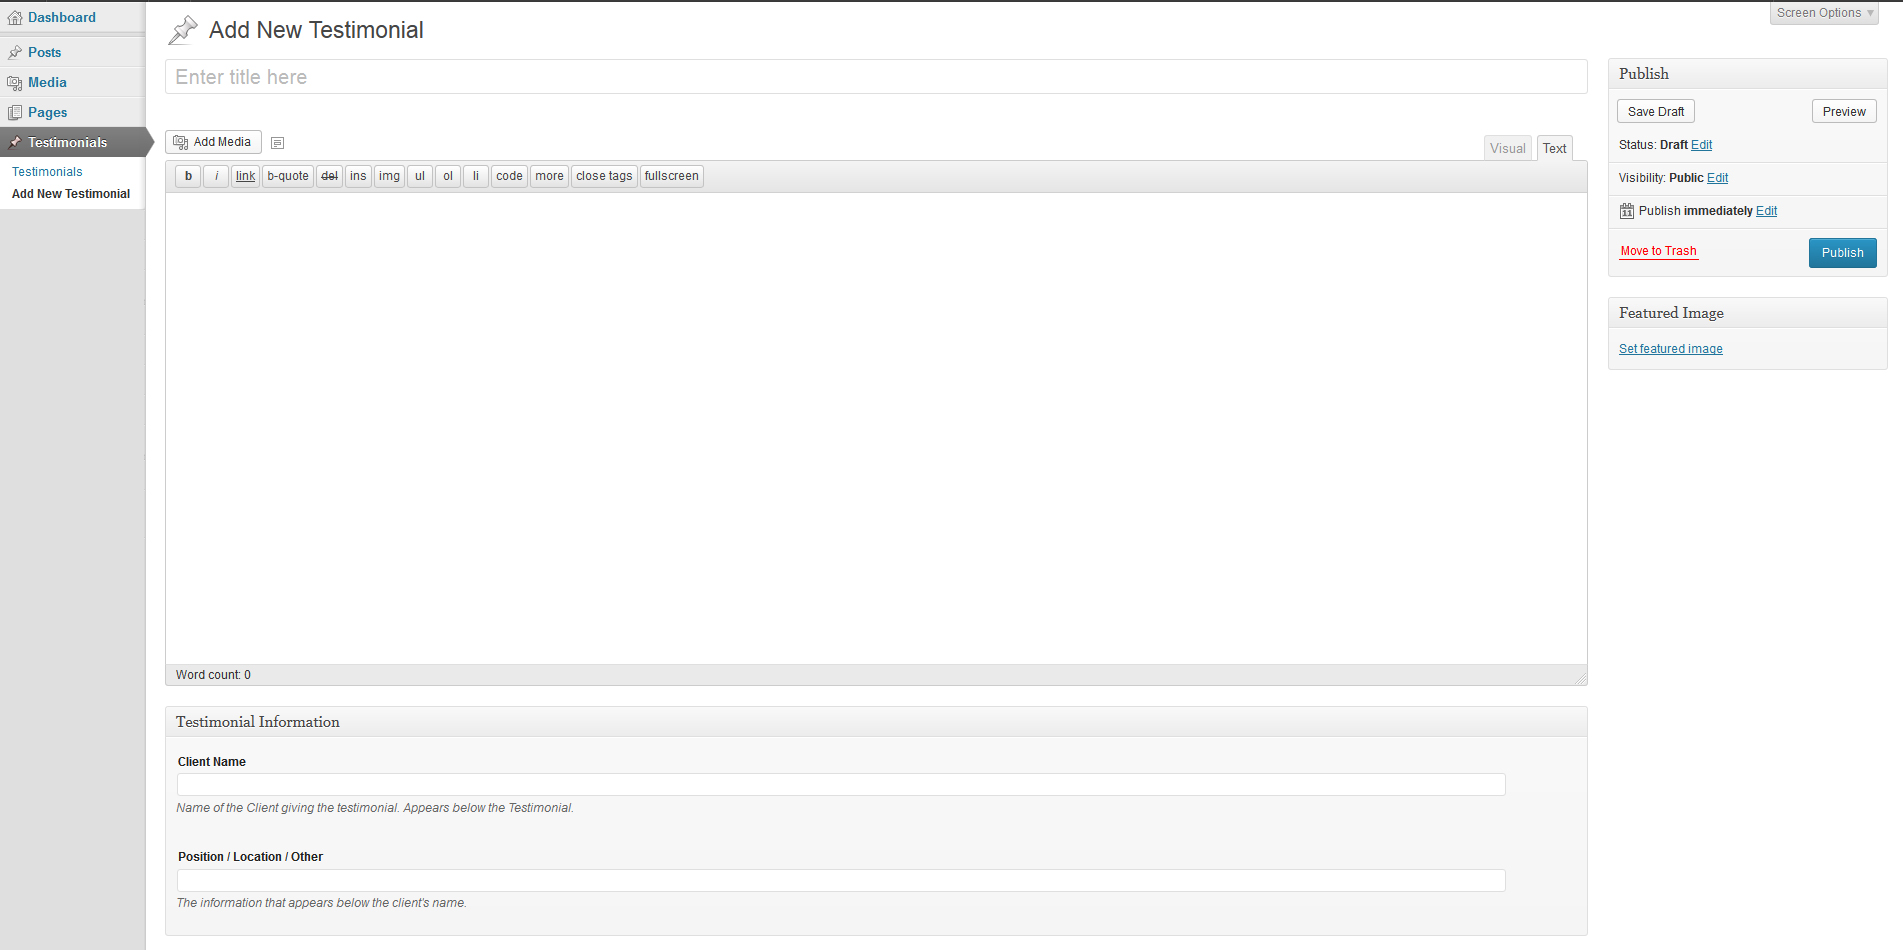The height and width of the screenshot is (950, 1903).
Task: Click the Media icon in sidebar
Action: click(15, 83)
